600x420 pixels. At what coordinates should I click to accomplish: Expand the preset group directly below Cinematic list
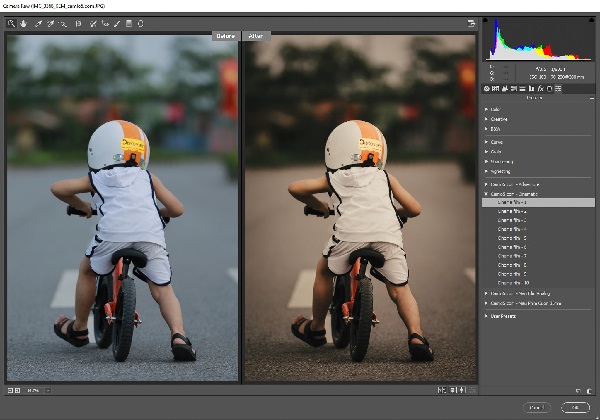pyautogui.click(x=486, y=293)
